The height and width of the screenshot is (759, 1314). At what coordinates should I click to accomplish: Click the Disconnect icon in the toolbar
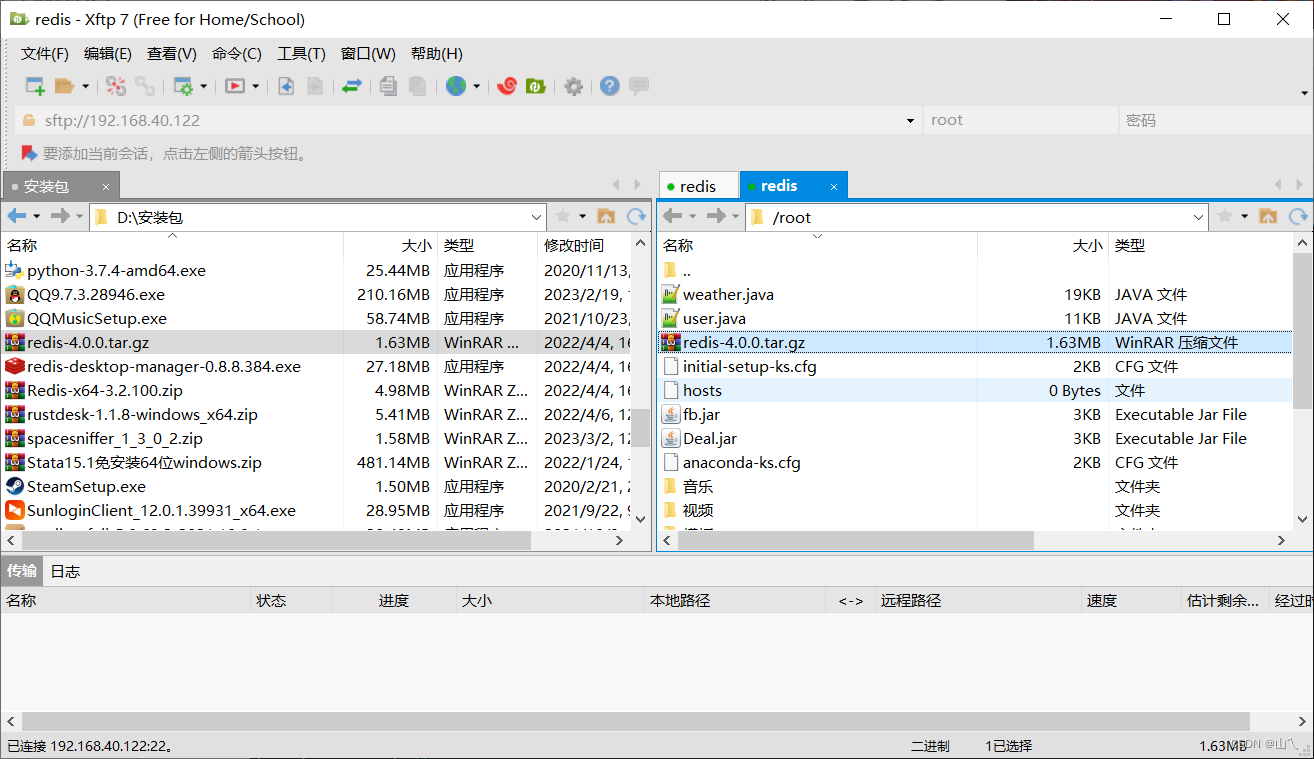[x=116, y=86]
